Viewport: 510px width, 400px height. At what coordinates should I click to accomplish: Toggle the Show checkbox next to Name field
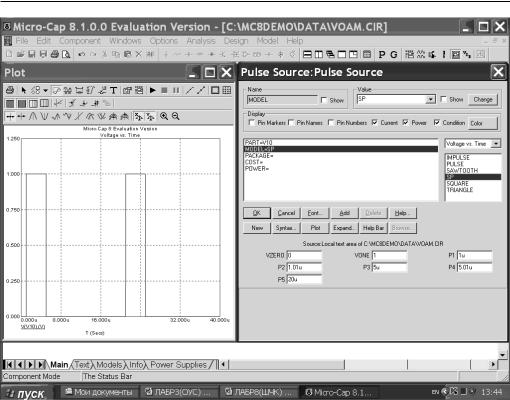[x=324, y=100]
